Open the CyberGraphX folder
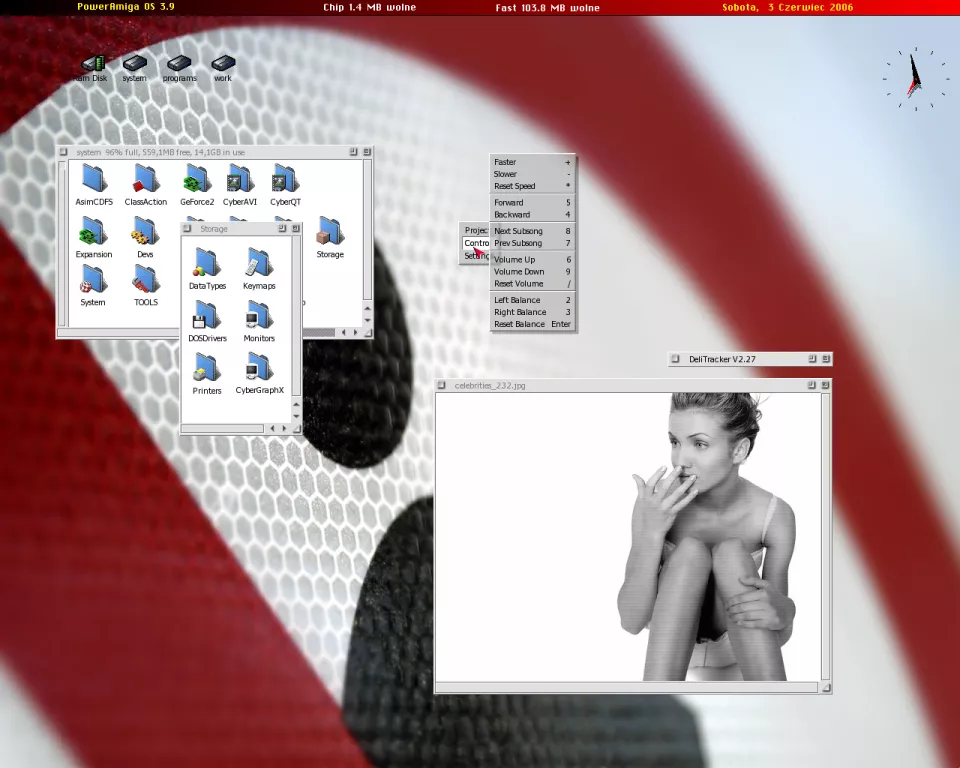Image resolution: width=960 pixels, height=768 pixels. (x=259, y=369)
